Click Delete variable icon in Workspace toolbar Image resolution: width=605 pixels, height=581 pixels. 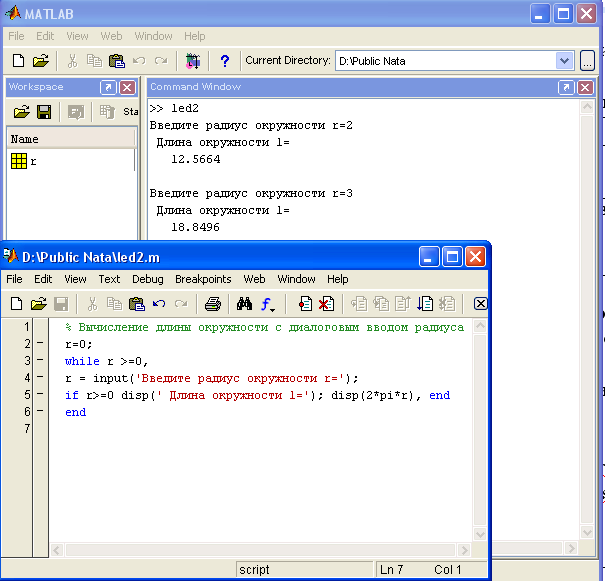click(x=107, y=112)
